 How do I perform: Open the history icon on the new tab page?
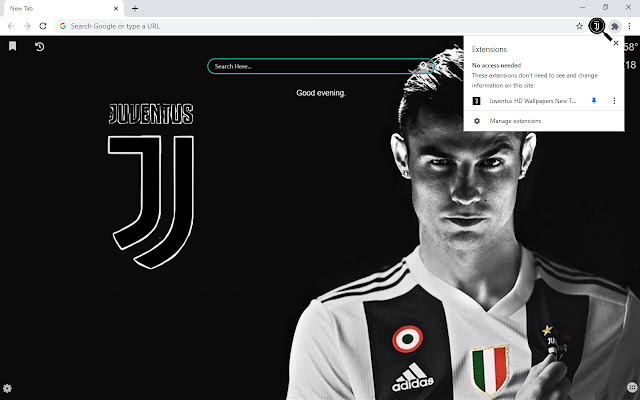pos(39,47)
